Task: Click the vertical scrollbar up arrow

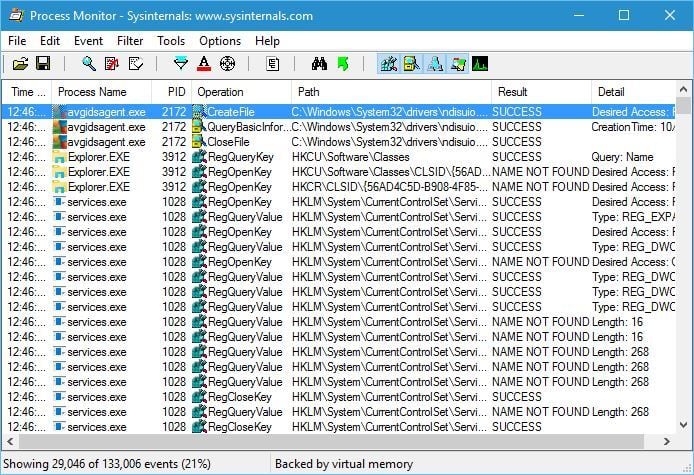Action: pos(683,89)
